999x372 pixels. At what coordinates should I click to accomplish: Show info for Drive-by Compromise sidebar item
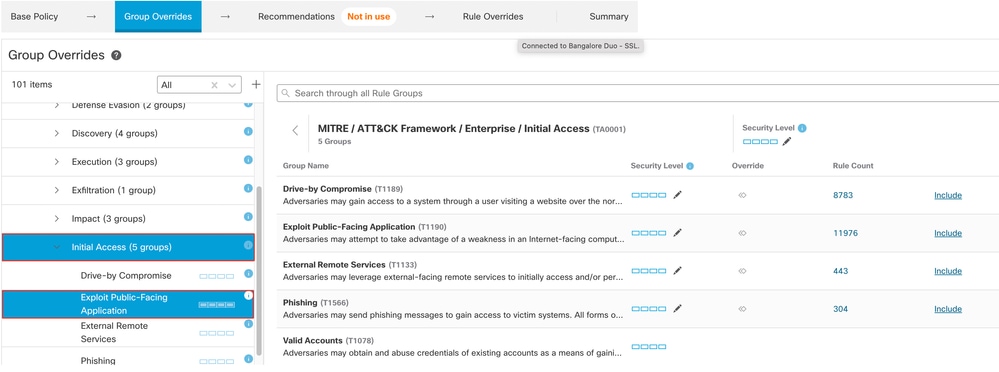click(248, 273)
